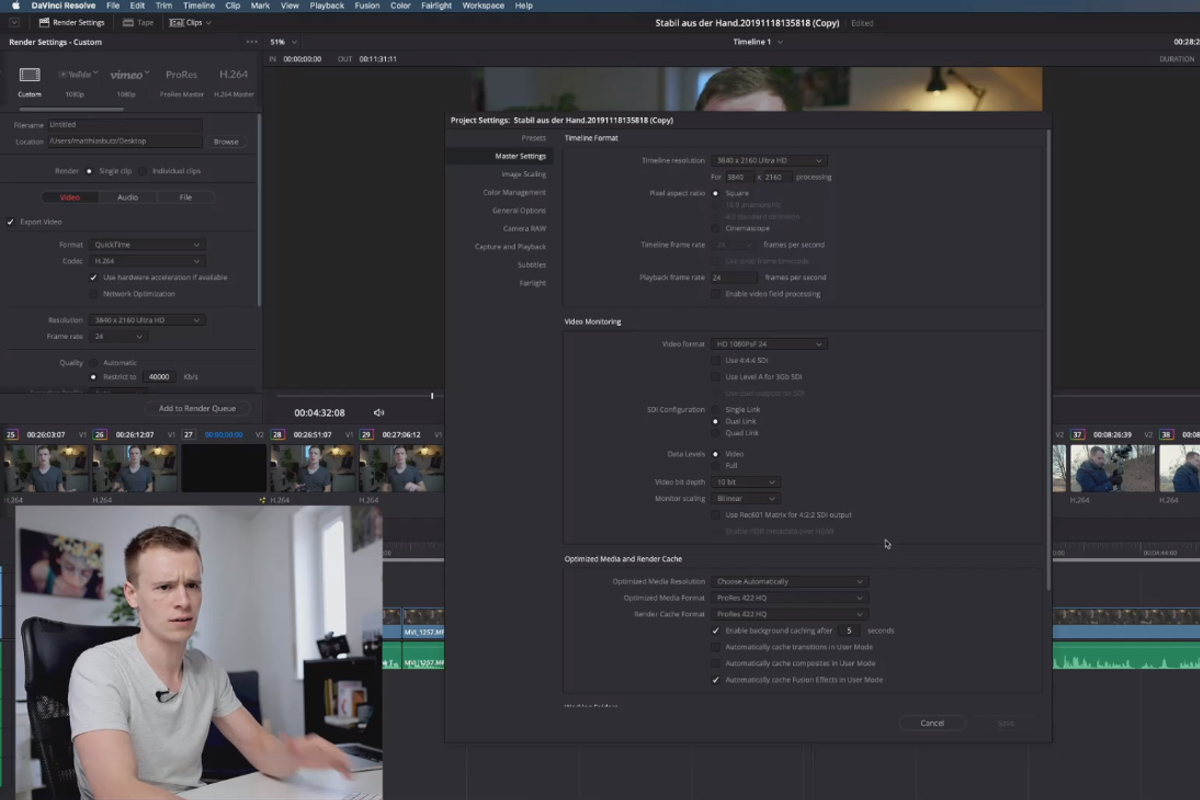Open the Apple menu
Screen dimensions: 1200x800
[15, 5]
